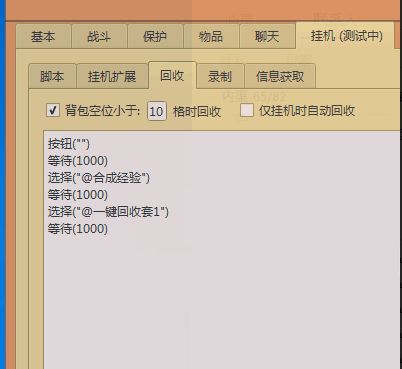Open the 基本 tab
The width and height of the screenshot is (402, 369).
(x=43, y=36)
